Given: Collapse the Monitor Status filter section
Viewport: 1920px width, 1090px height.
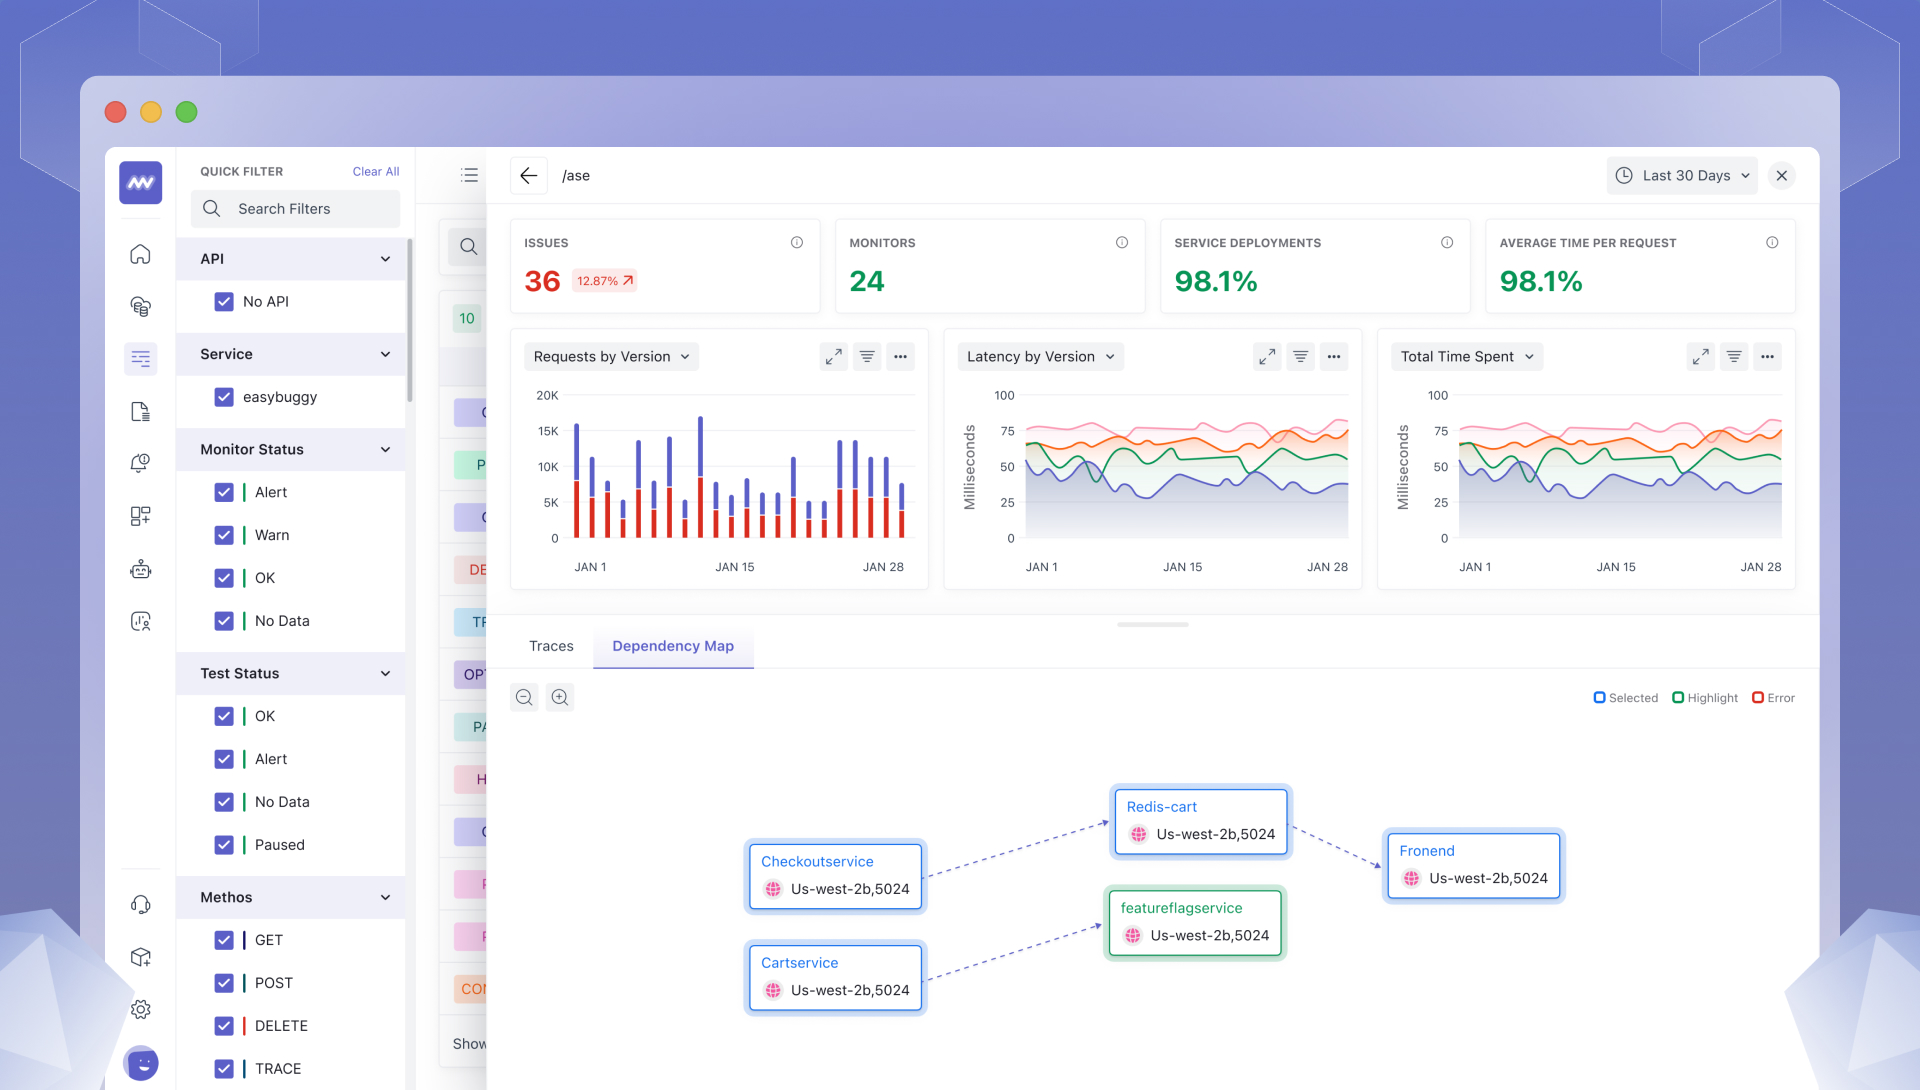Looking at the screenshot, I should point(386,449).
